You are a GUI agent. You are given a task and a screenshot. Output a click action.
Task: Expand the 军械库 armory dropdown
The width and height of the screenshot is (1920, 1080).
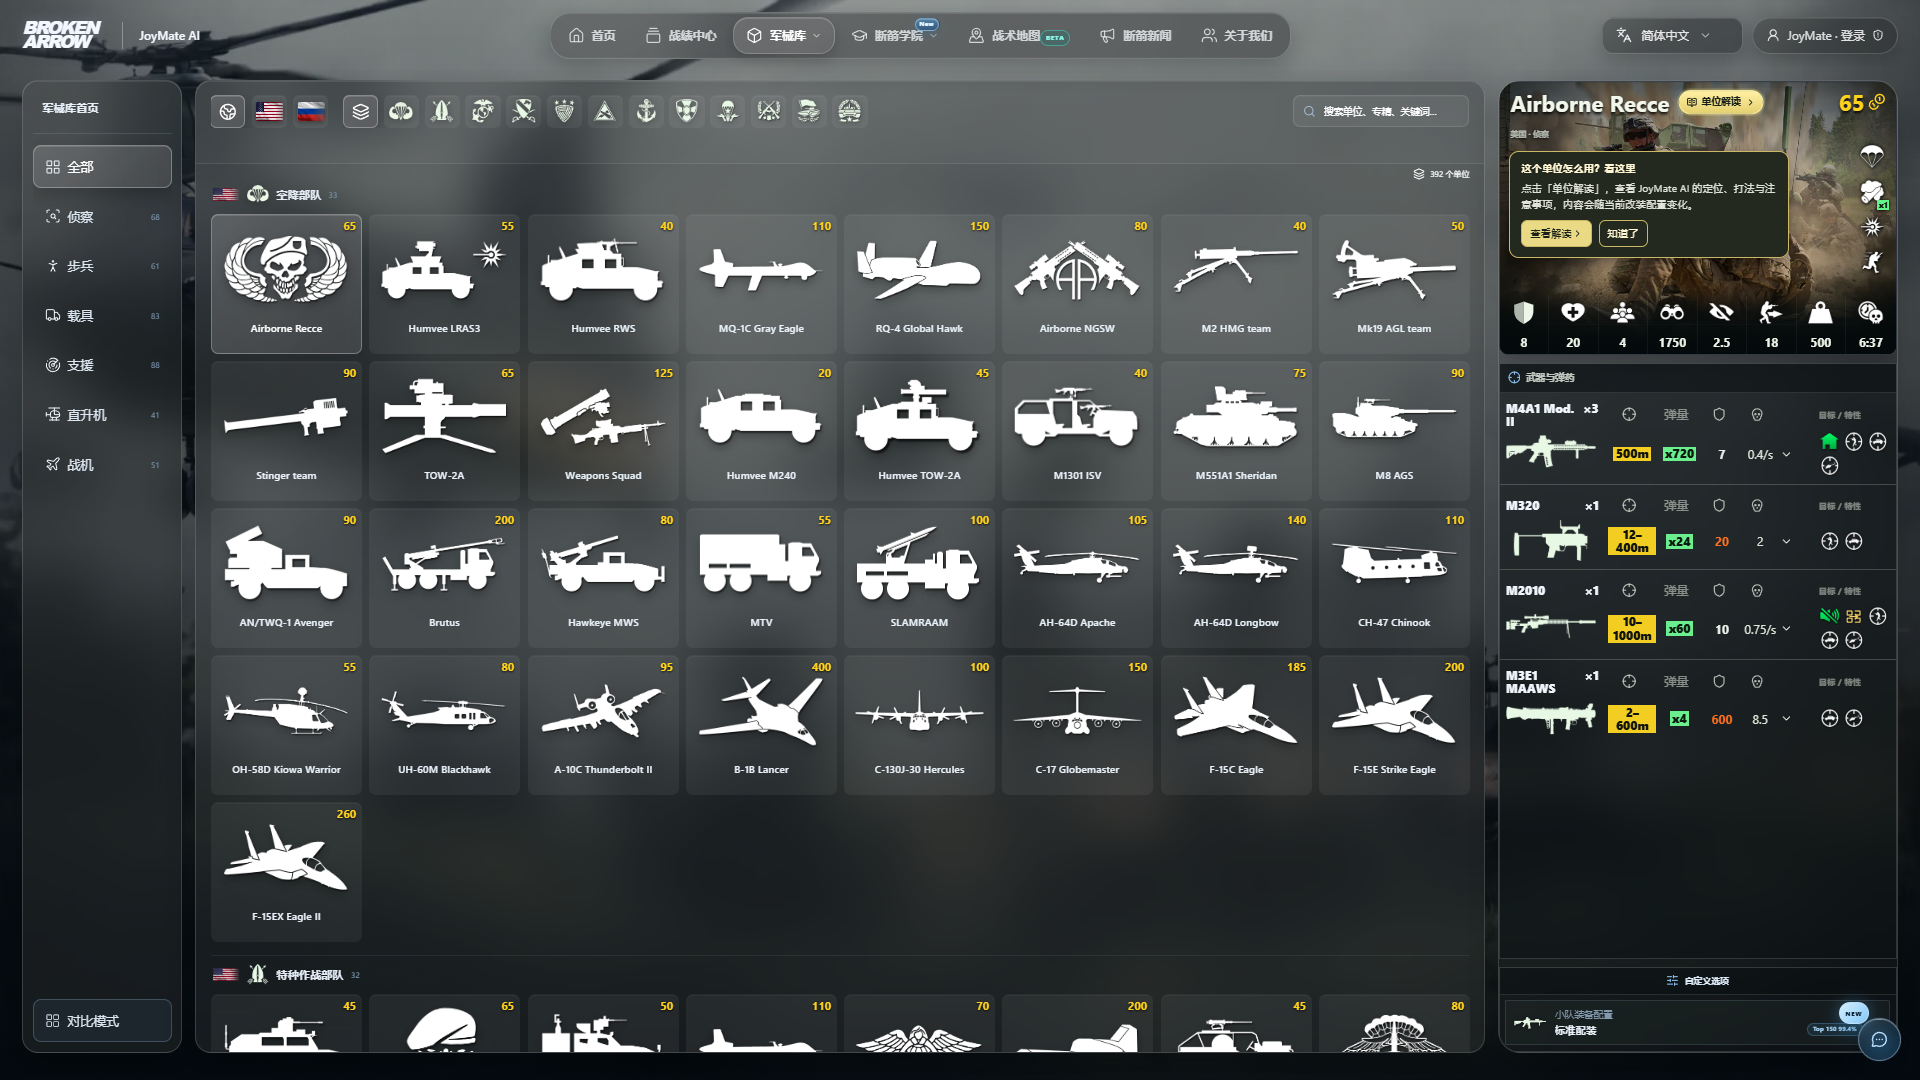[784, 36]
